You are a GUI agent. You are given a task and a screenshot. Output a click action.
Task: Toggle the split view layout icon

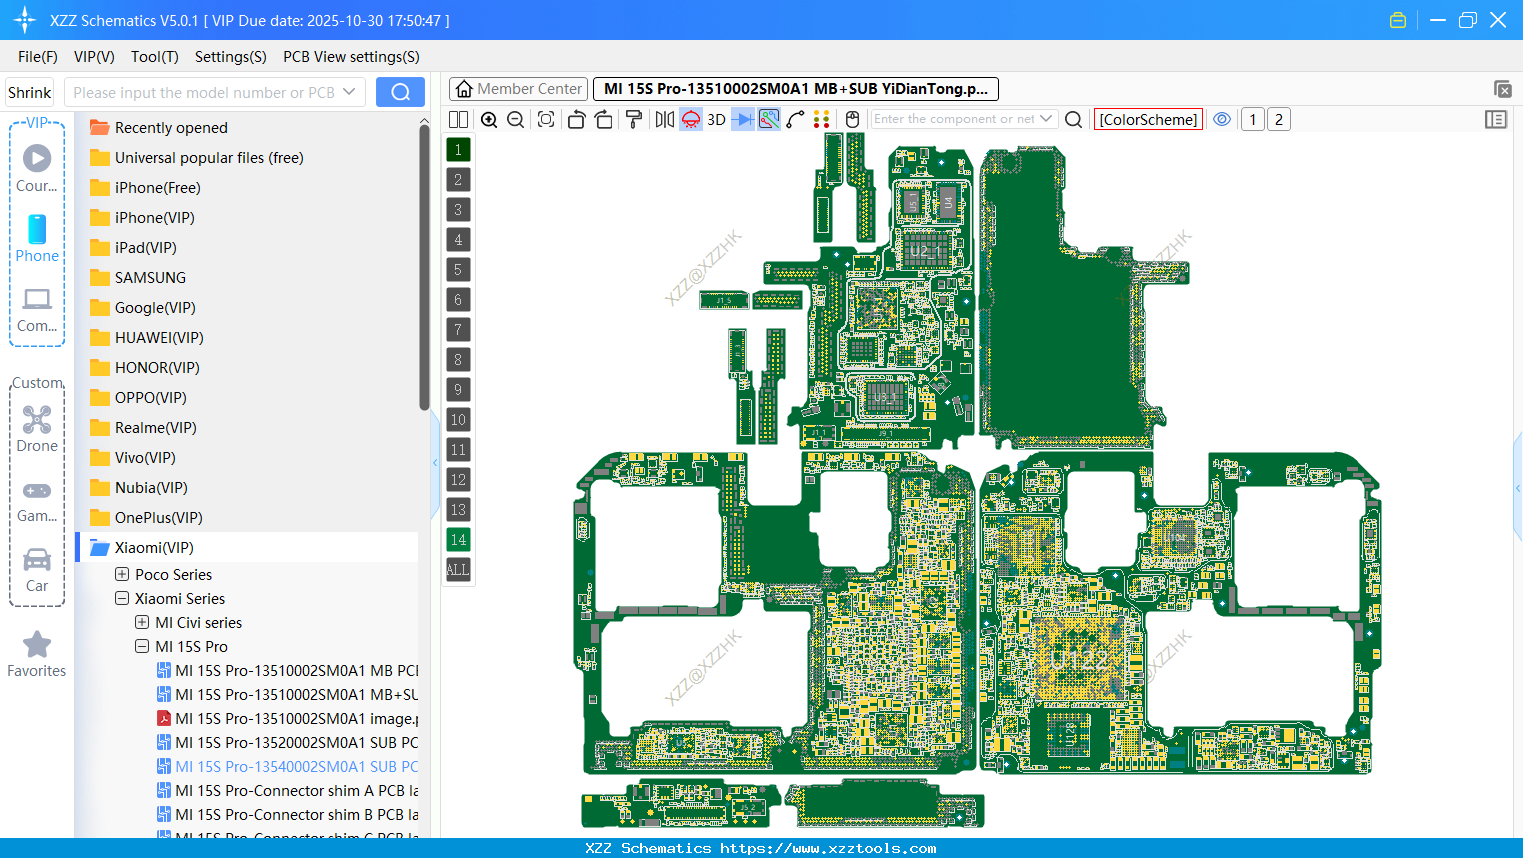(458, 119)
